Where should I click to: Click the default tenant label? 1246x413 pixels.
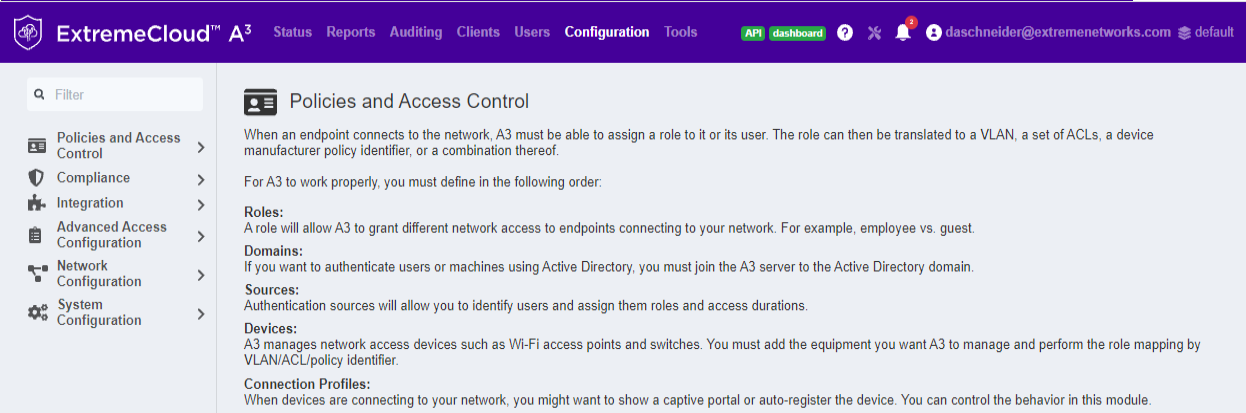point(1214,32)
